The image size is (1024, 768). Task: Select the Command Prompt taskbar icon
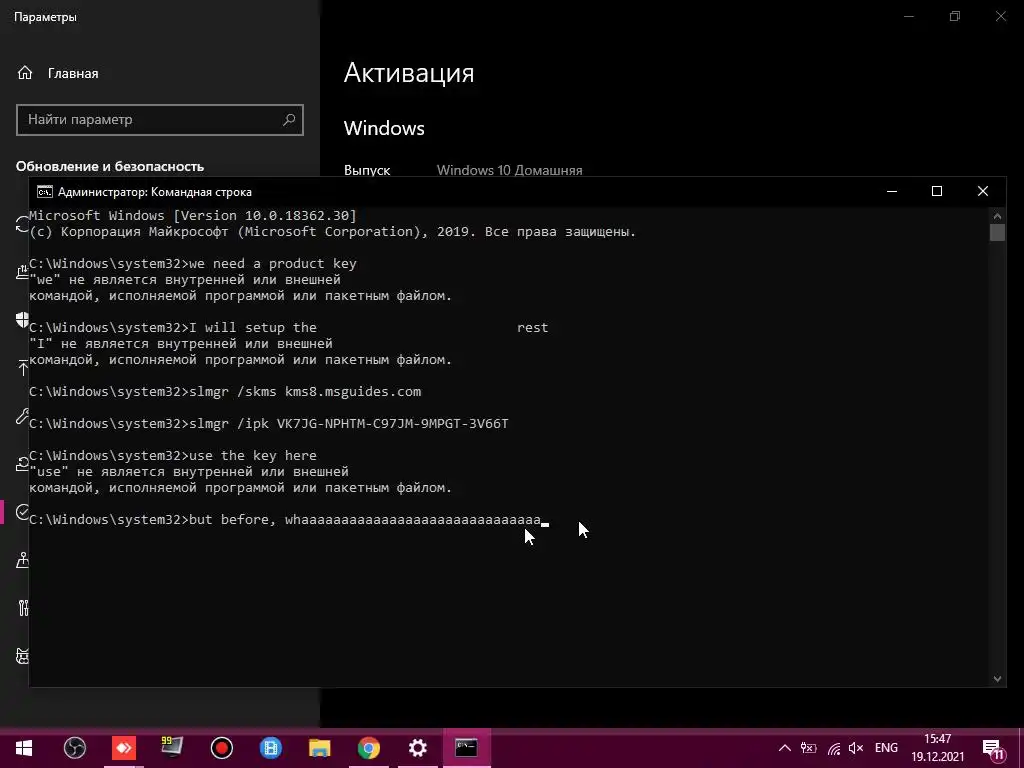pos(466,748)
